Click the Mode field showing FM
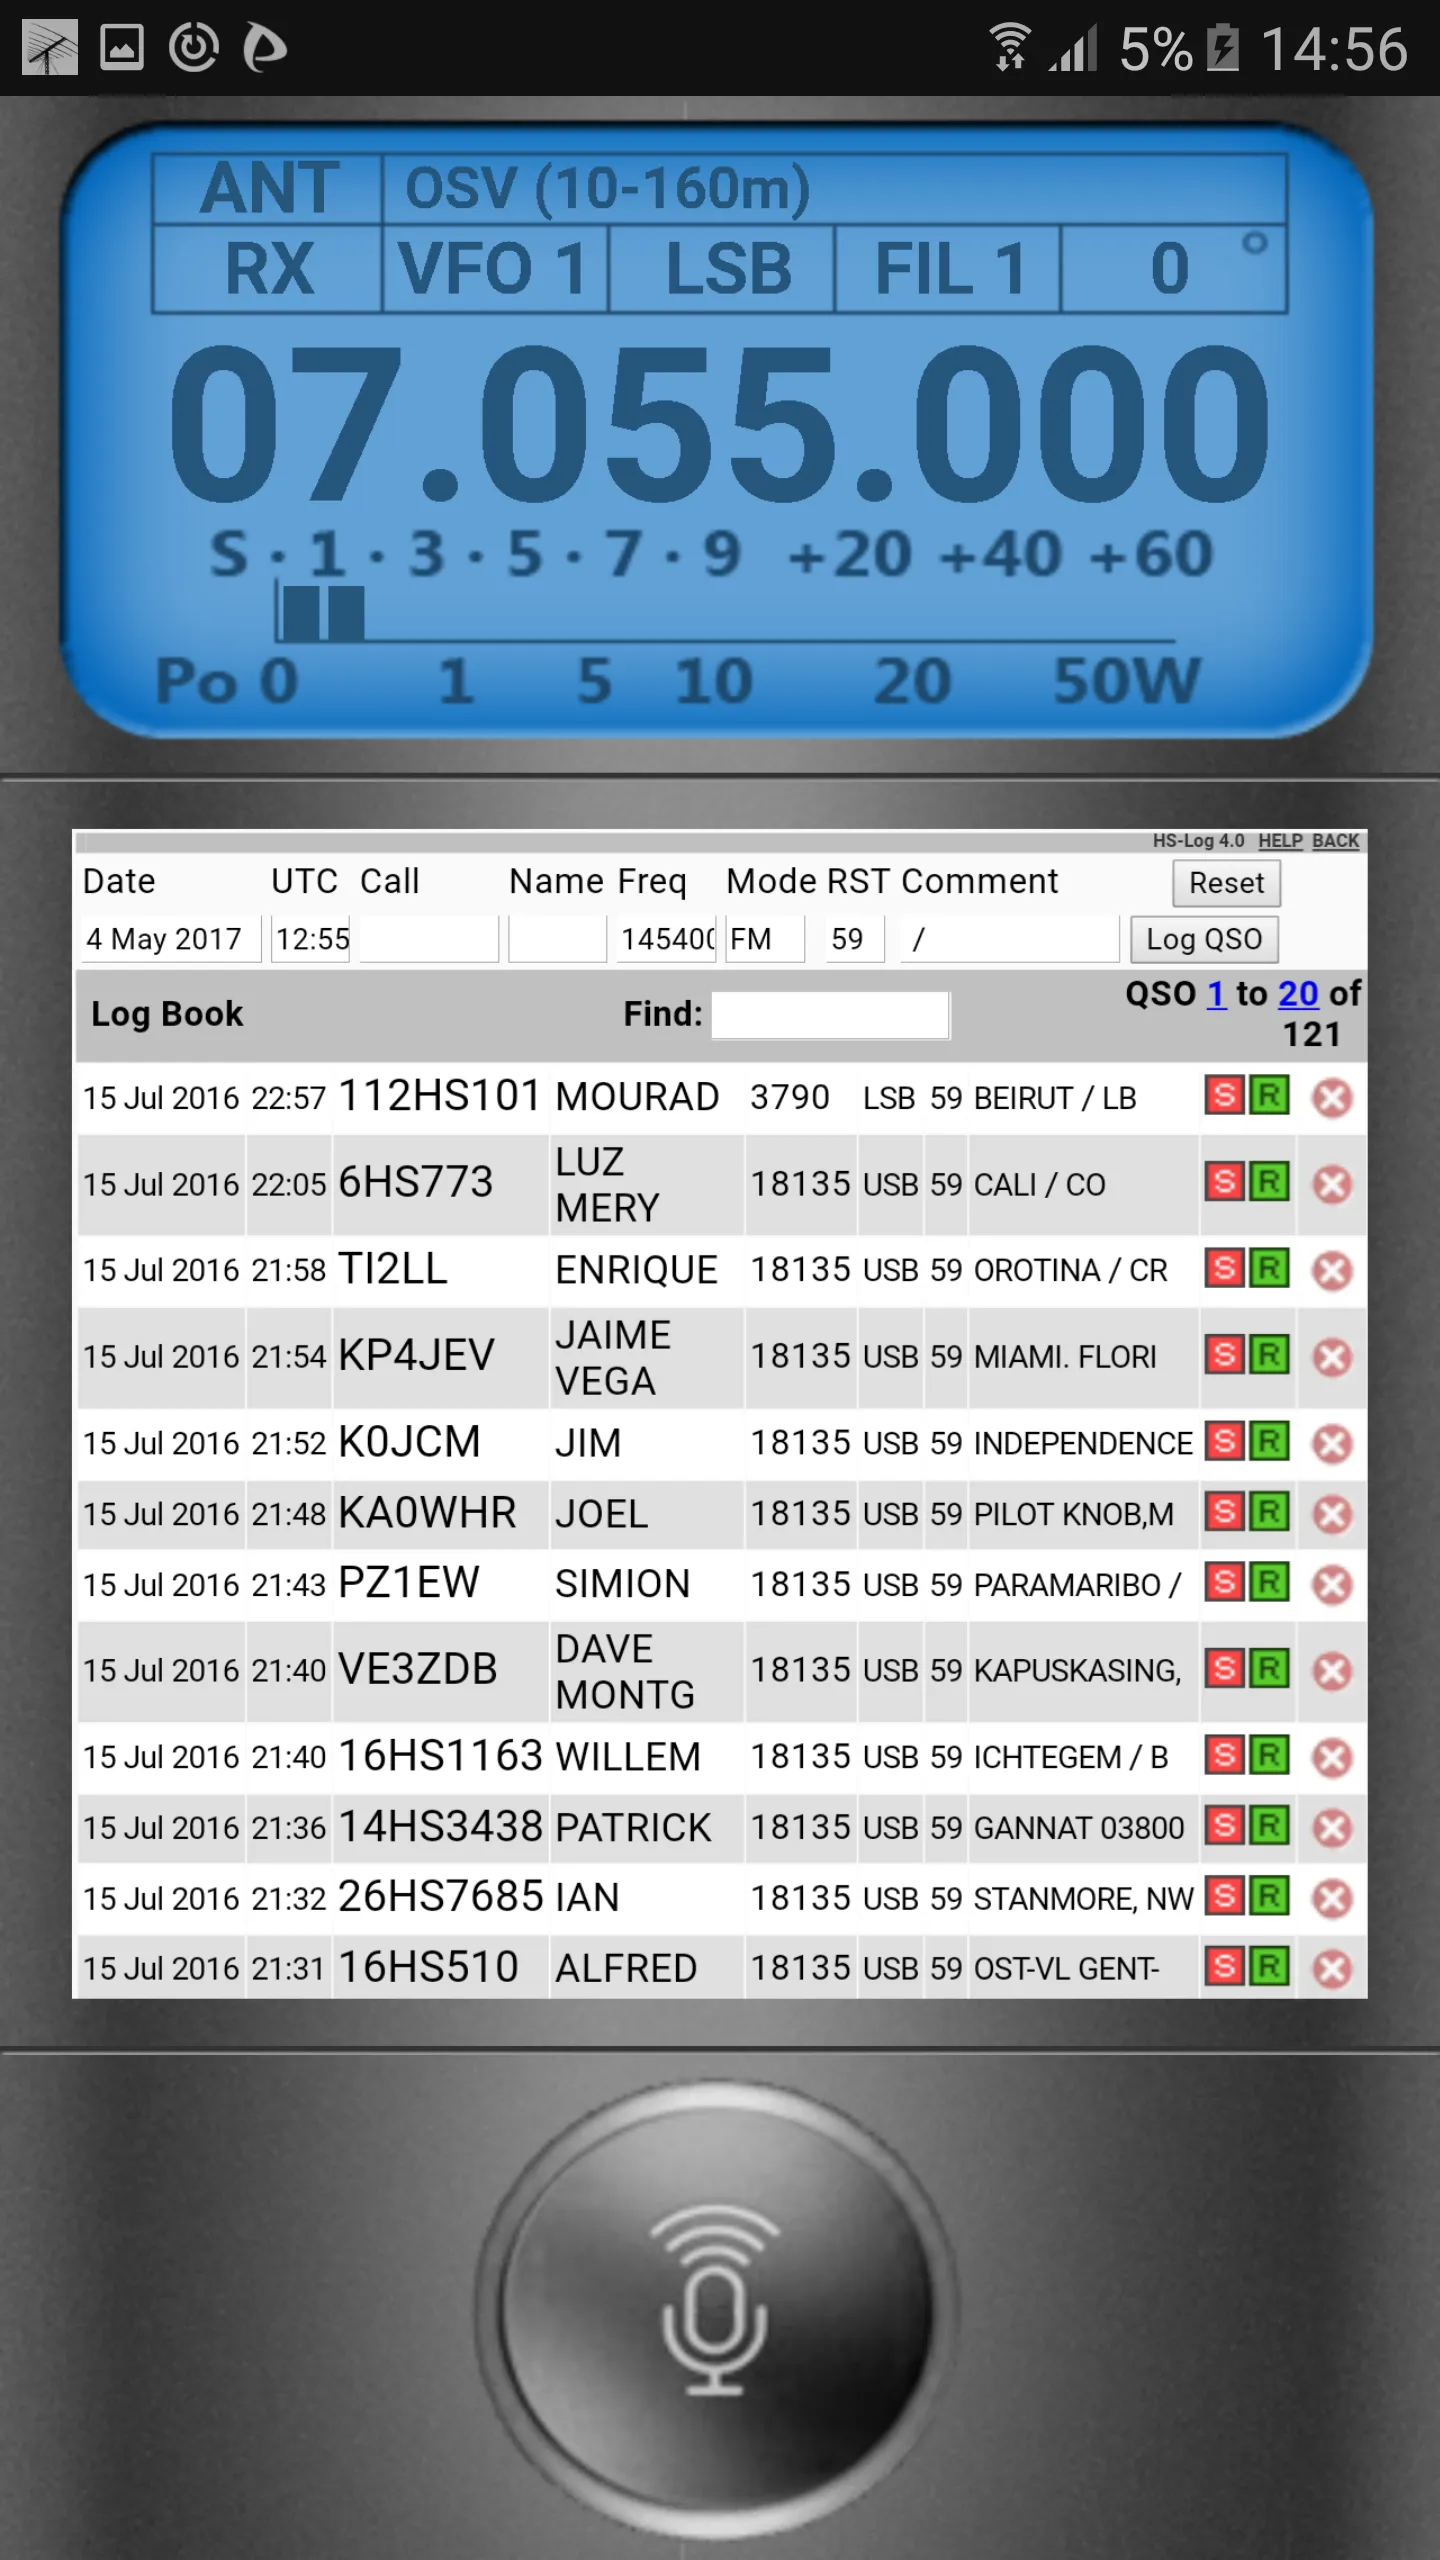 coord(765,939)
